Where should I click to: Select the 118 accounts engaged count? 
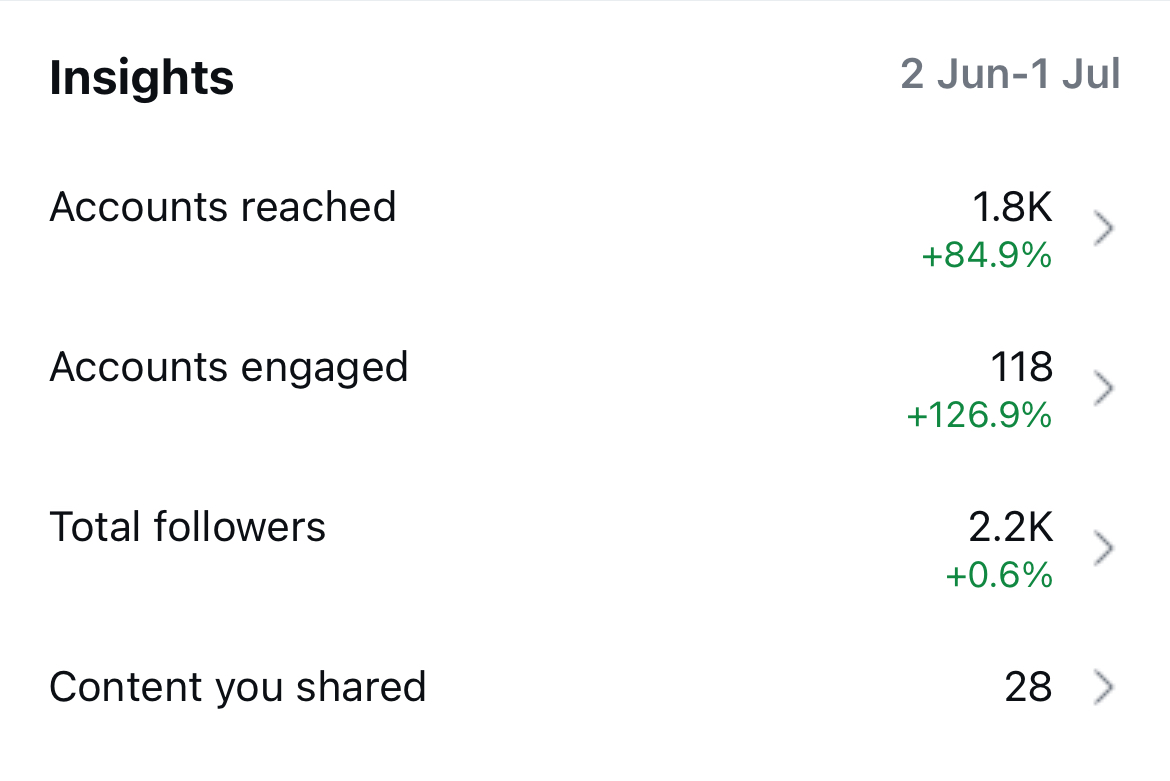[1022, 367]
